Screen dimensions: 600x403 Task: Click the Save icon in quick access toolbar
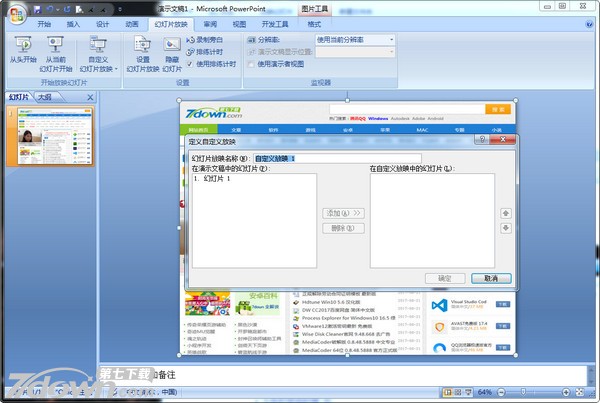(37, 9)
